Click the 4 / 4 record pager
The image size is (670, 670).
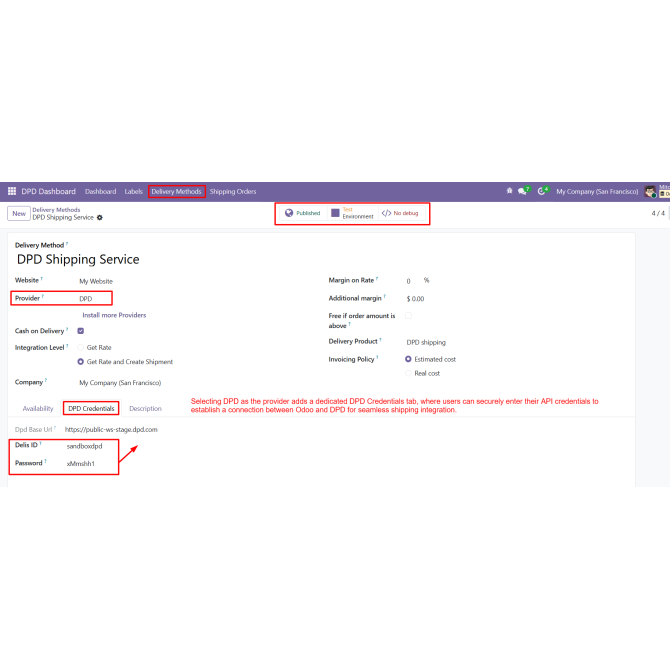(x=658, y=213)
